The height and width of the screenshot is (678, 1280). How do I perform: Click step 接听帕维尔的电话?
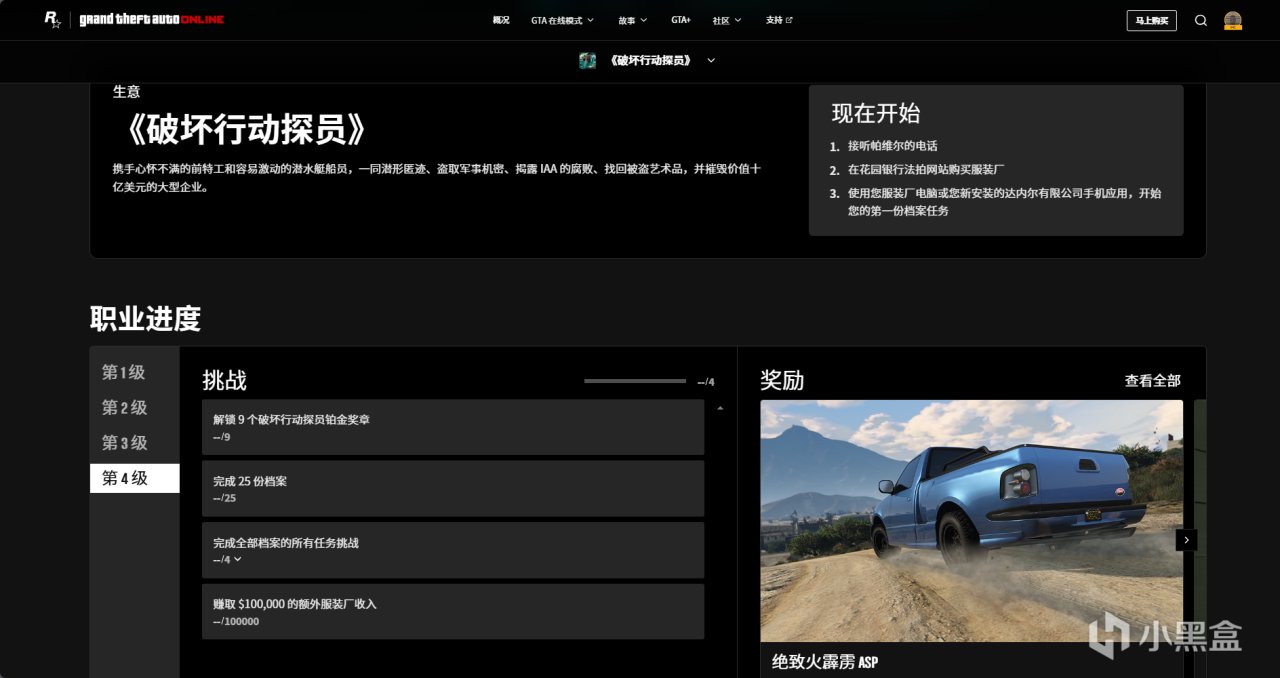coord(892,146)
